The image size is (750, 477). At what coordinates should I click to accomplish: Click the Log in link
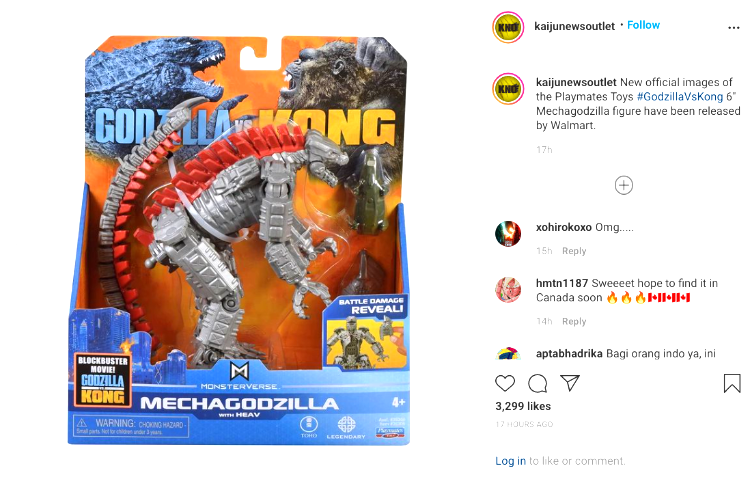pyautogui.click(x=510, y=461)
